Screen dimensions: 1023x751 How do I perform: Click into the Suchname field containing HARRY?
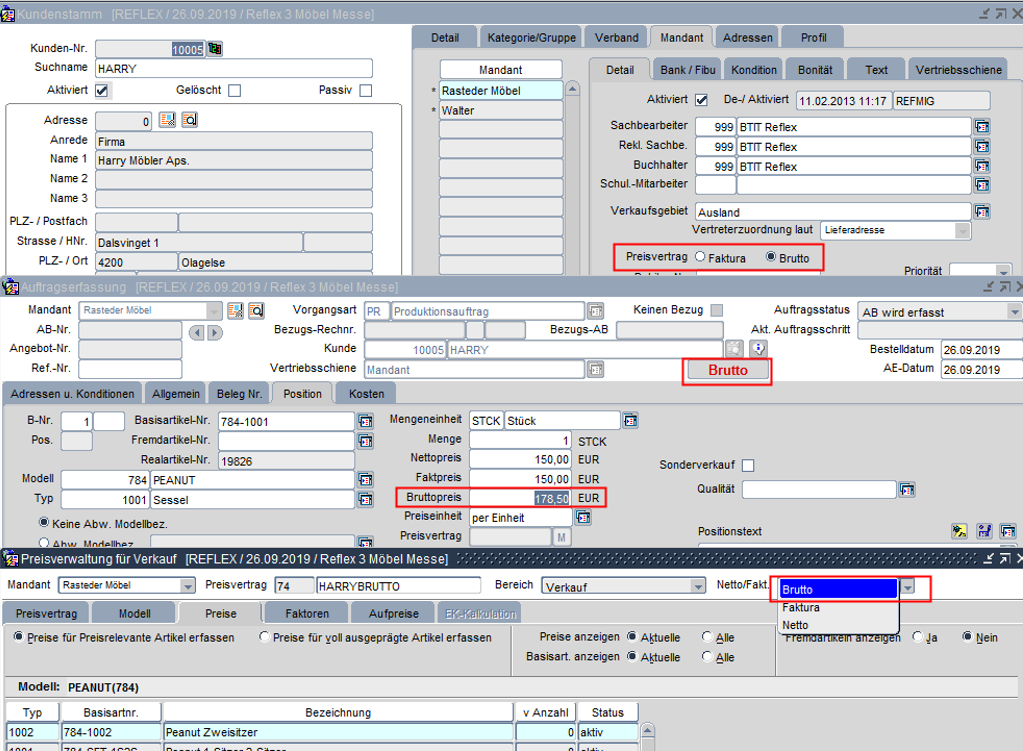(x=233, y=69)
